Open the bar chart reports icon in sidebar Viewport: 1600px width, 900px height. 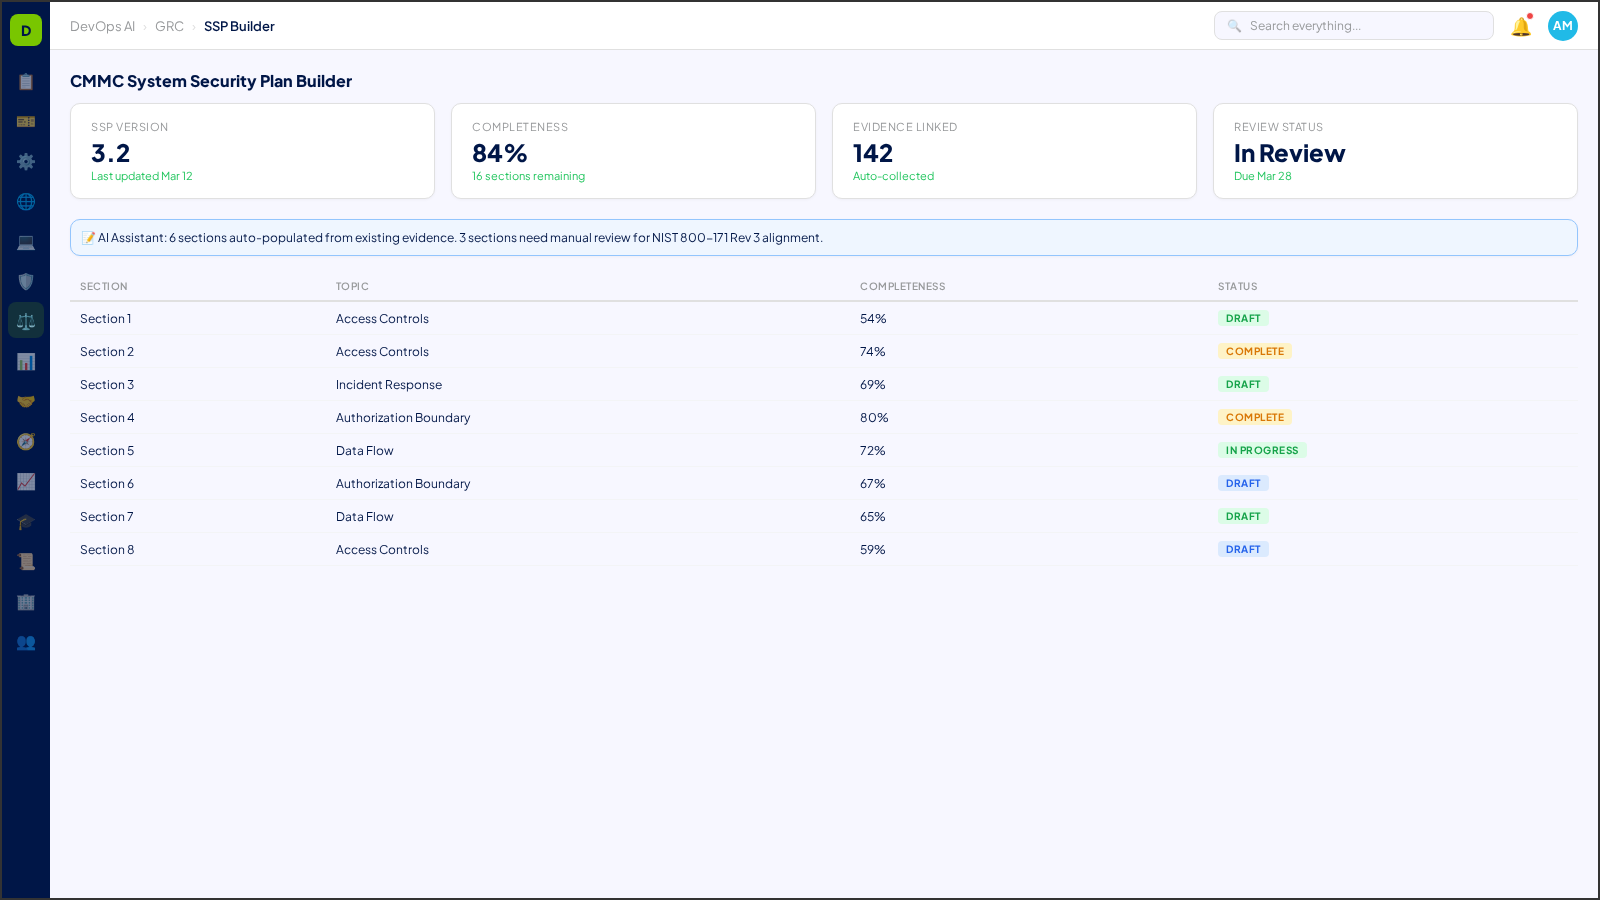point(26,361)
